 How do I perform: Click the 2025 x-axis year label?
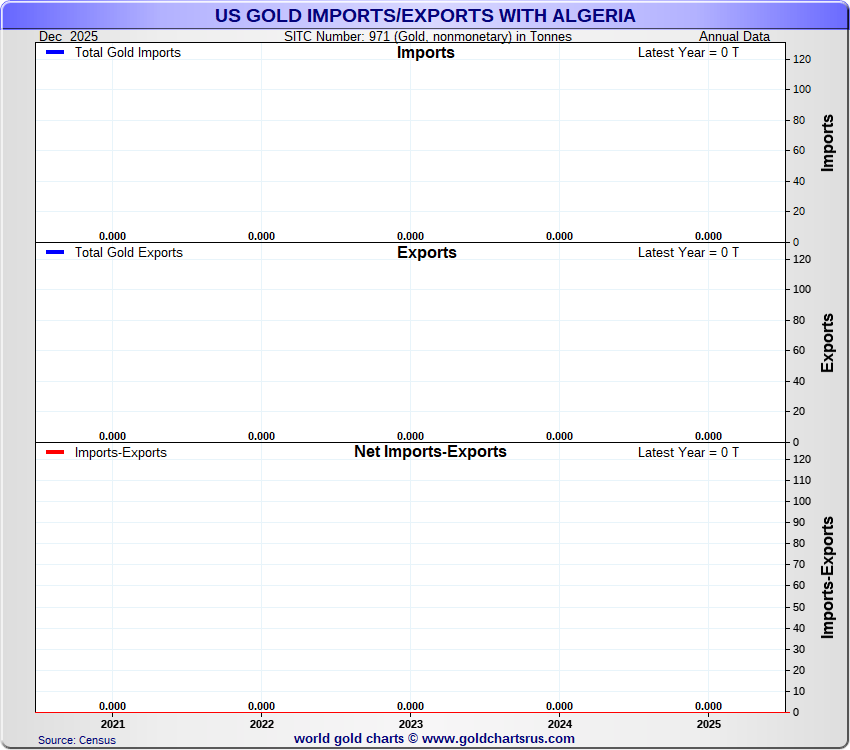coord(709,724)
